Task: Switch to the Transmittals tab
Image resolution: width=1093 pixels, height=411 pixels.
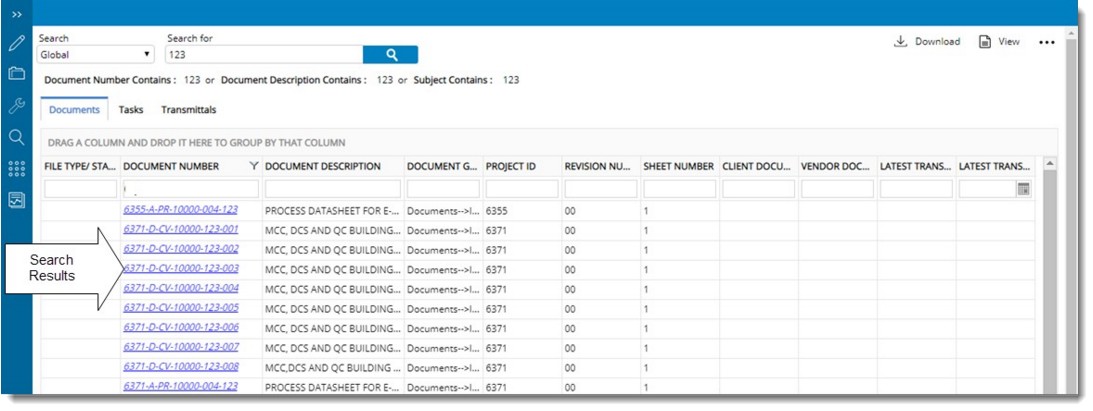Action: pos(188,110)
